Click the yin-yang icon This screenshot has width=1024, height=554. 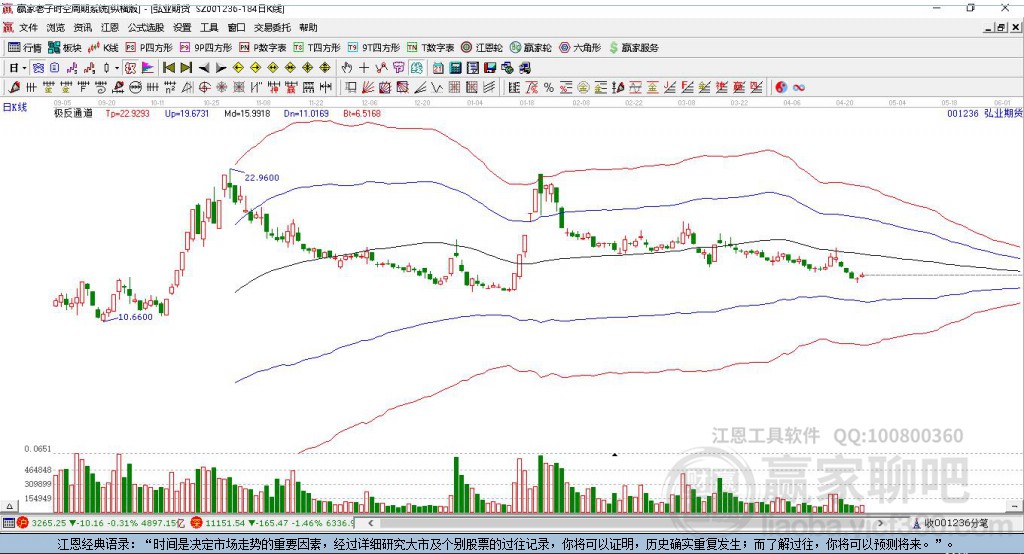pyautogui.click(x=781, y=88)
